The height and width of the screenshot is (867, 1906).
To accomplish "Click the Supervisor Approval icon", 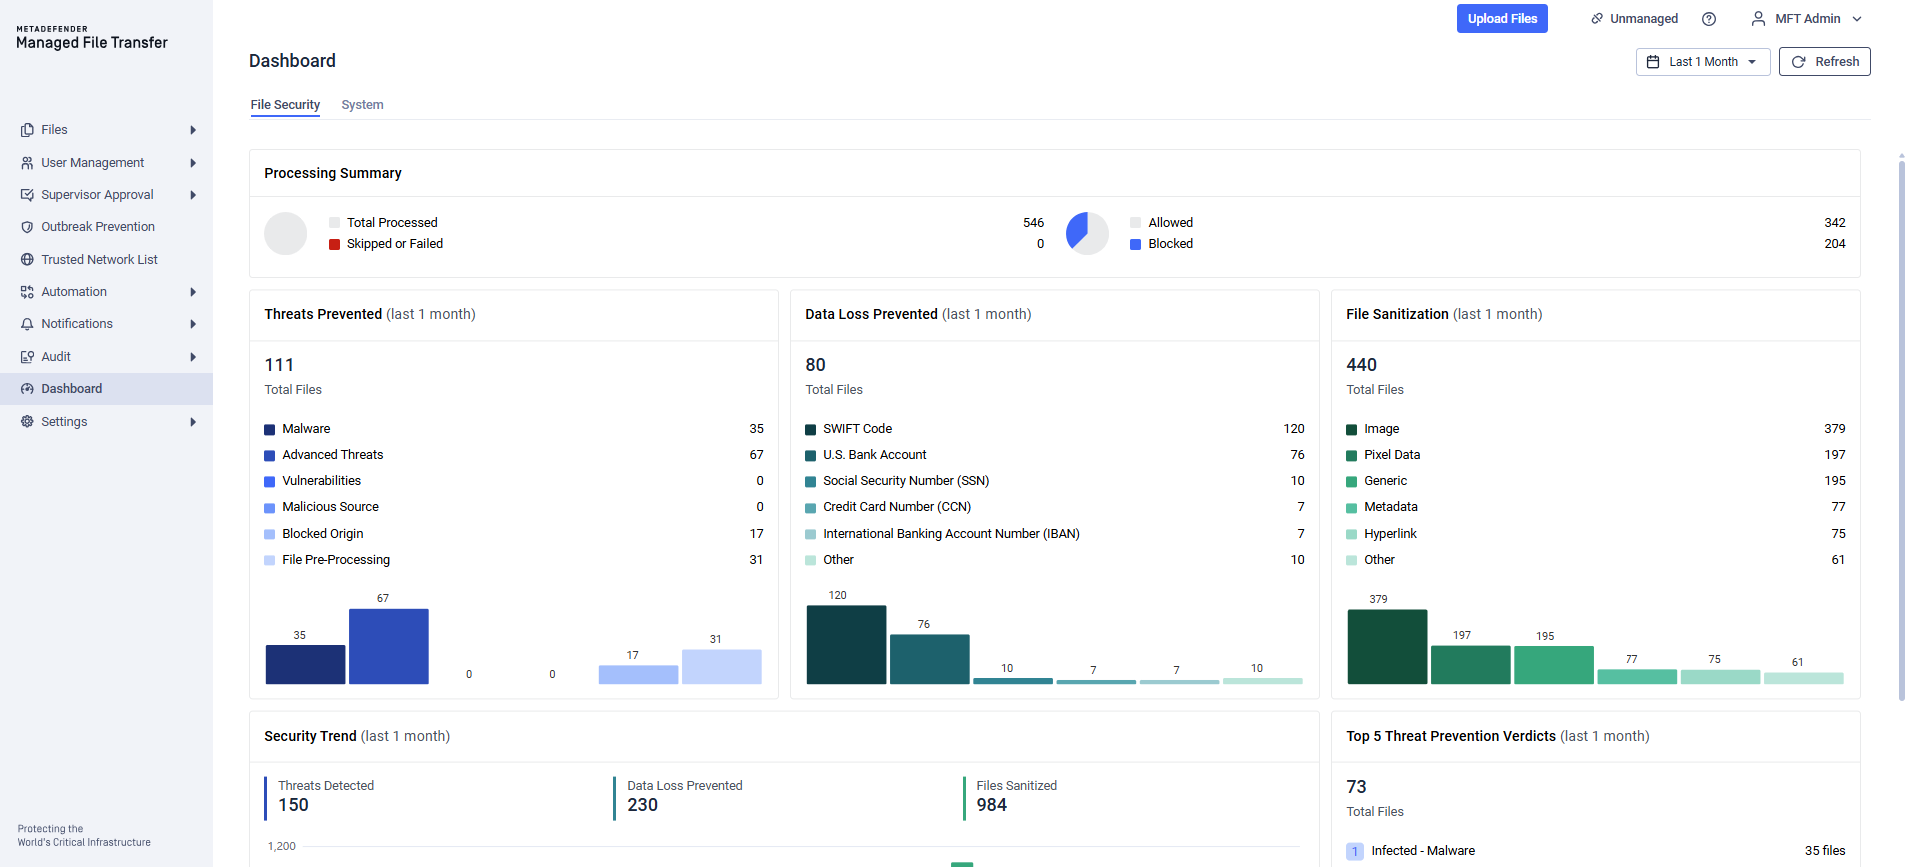I will click(27, 195).
